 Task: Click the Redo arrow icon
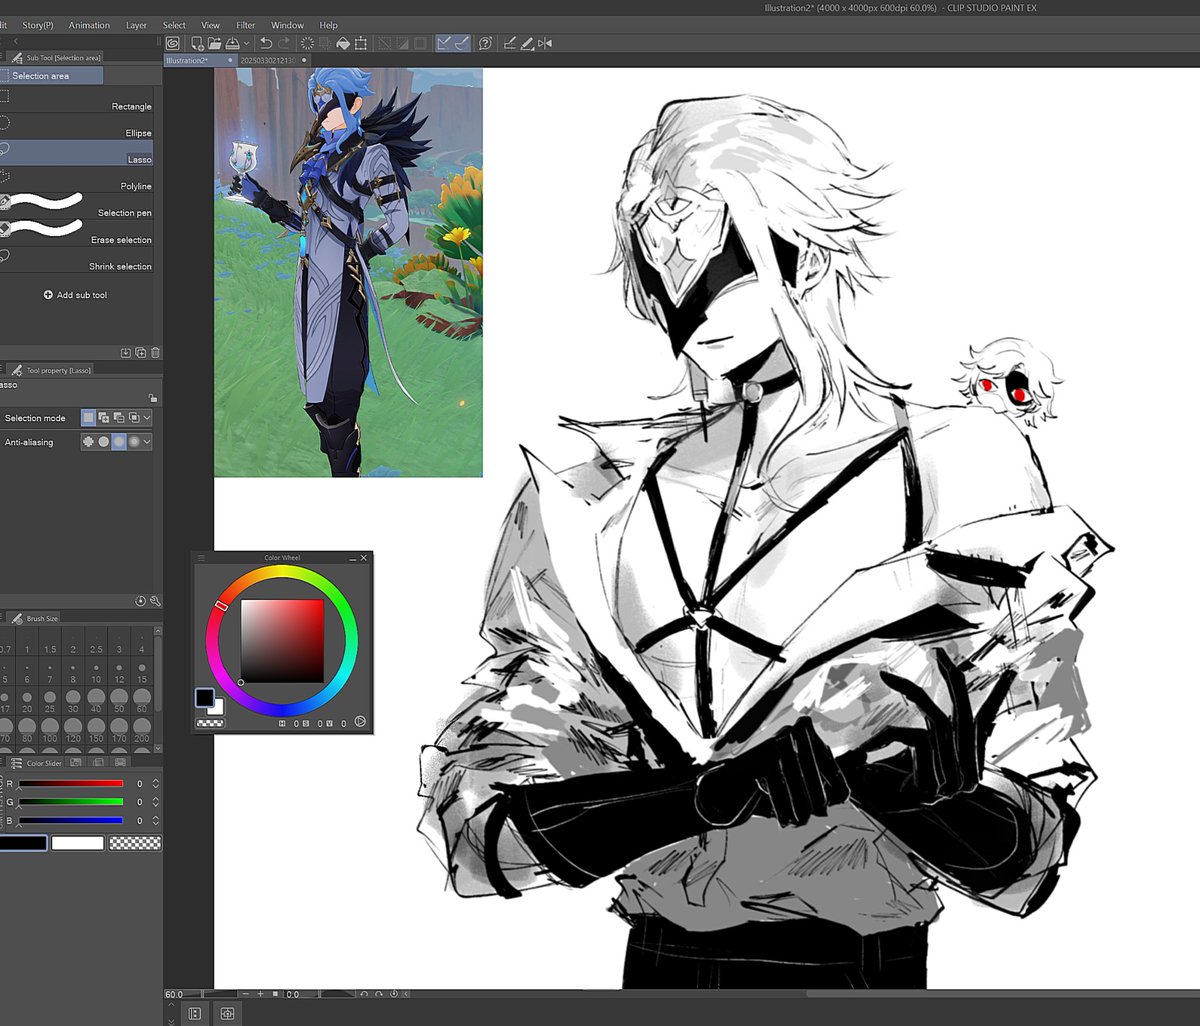click(x=284, y=43)
